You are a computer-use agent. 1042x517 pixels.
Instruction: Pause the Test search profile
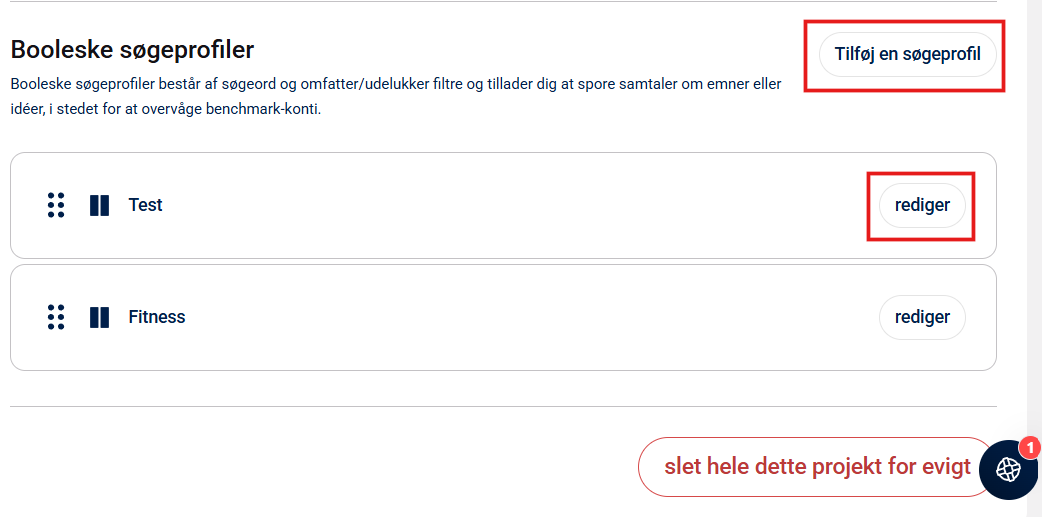click(x=99, y=205)
